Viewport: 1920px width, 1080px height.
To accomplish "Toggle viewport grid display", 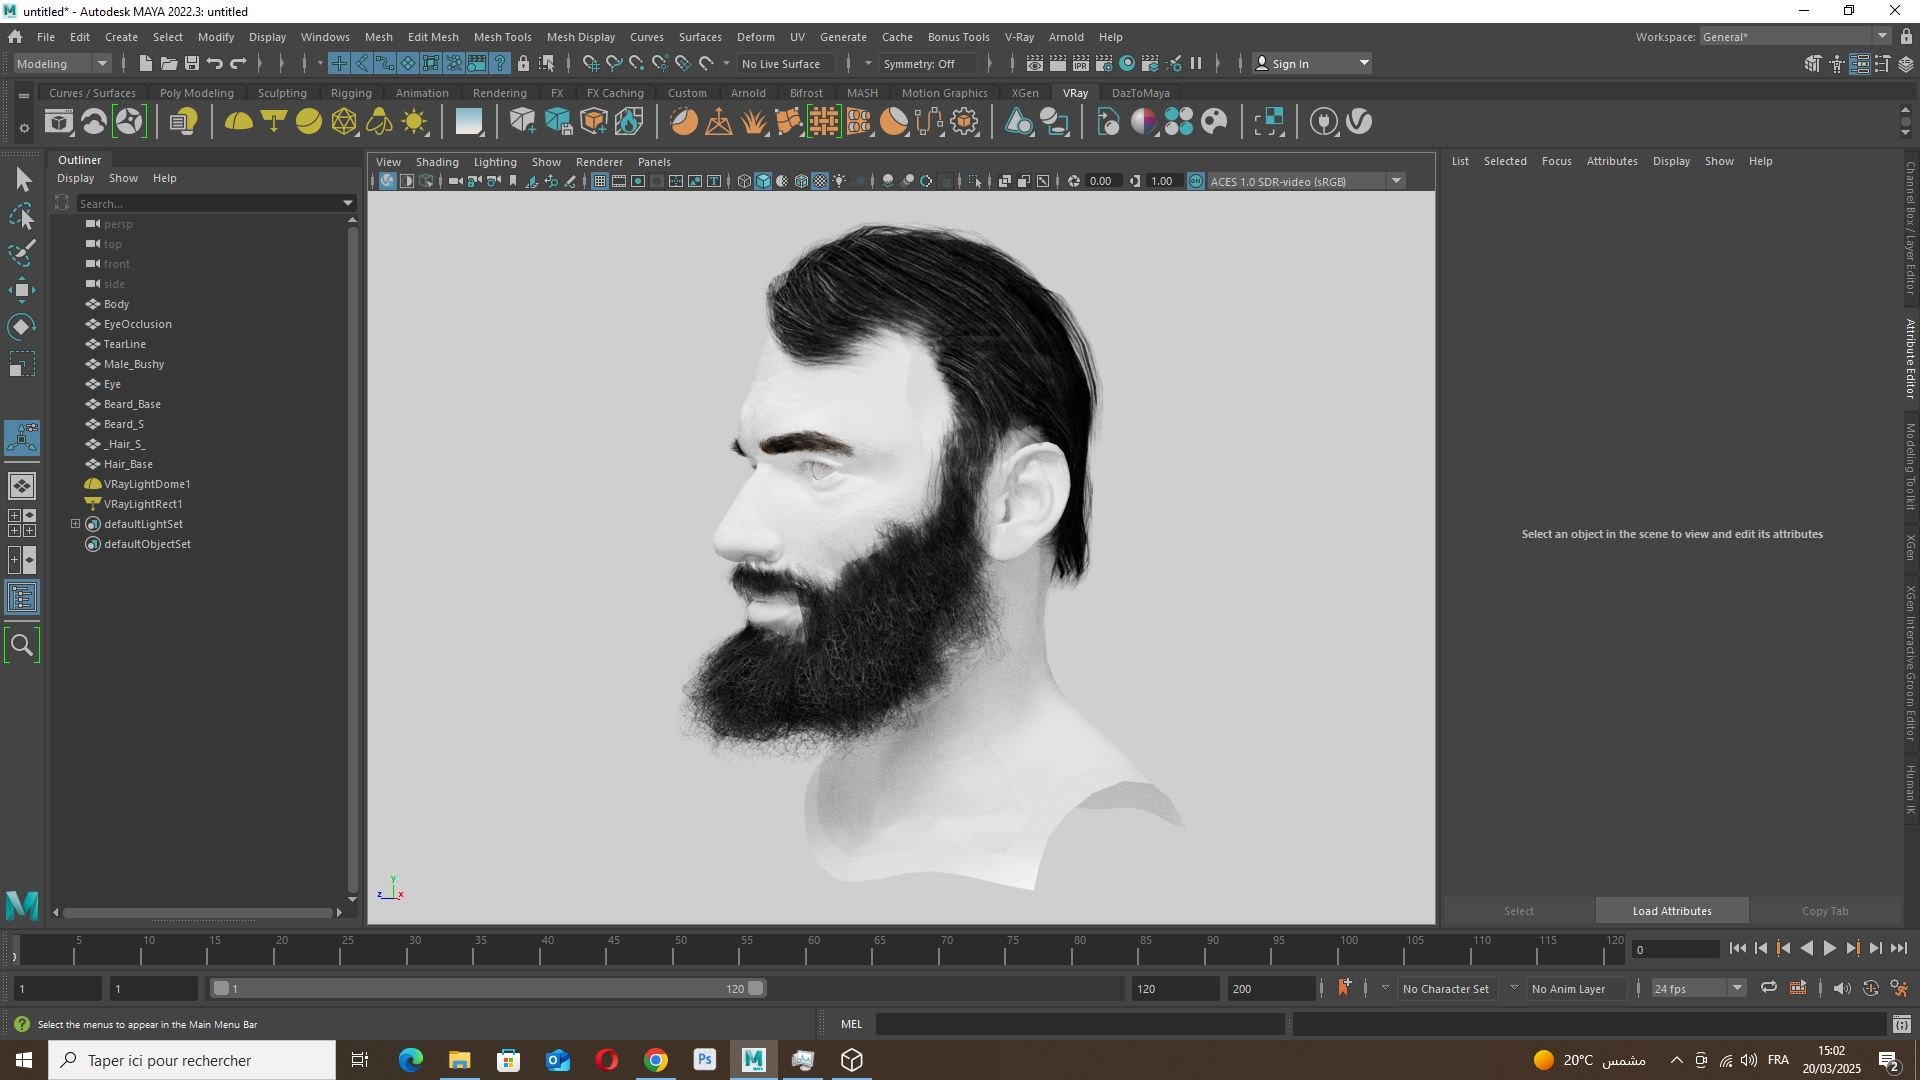I will pyautogui.click(x=599, y=181).
